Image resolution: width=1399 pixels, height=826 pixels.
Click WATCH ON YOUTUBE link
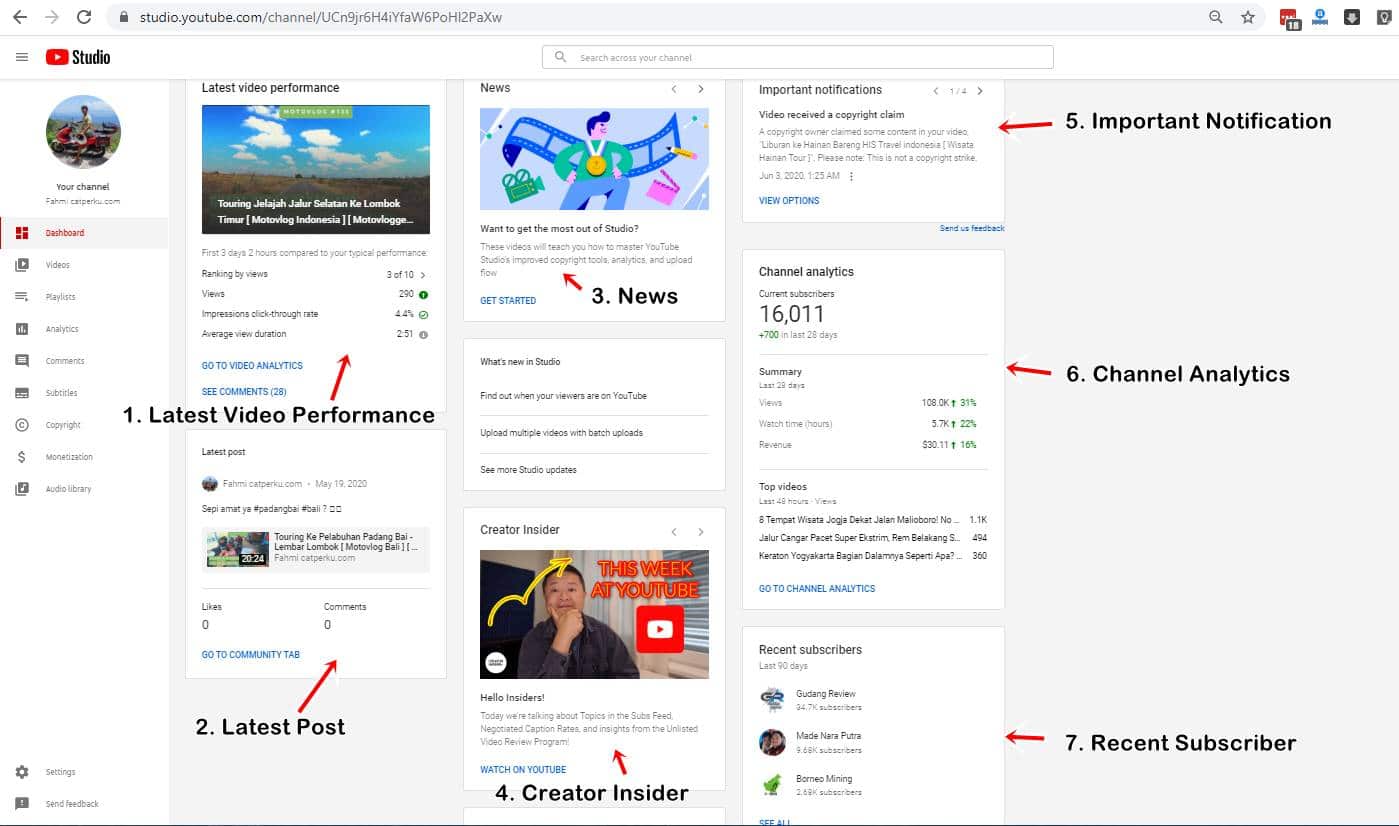(523, 770)
